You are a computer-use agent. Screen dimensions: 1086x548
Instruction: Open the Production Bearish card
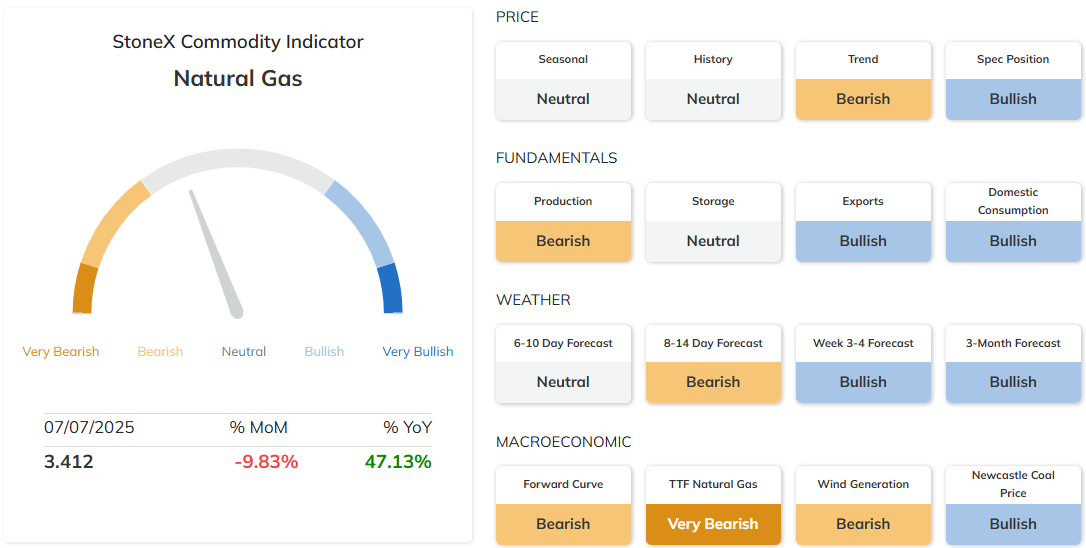[563, 222]
